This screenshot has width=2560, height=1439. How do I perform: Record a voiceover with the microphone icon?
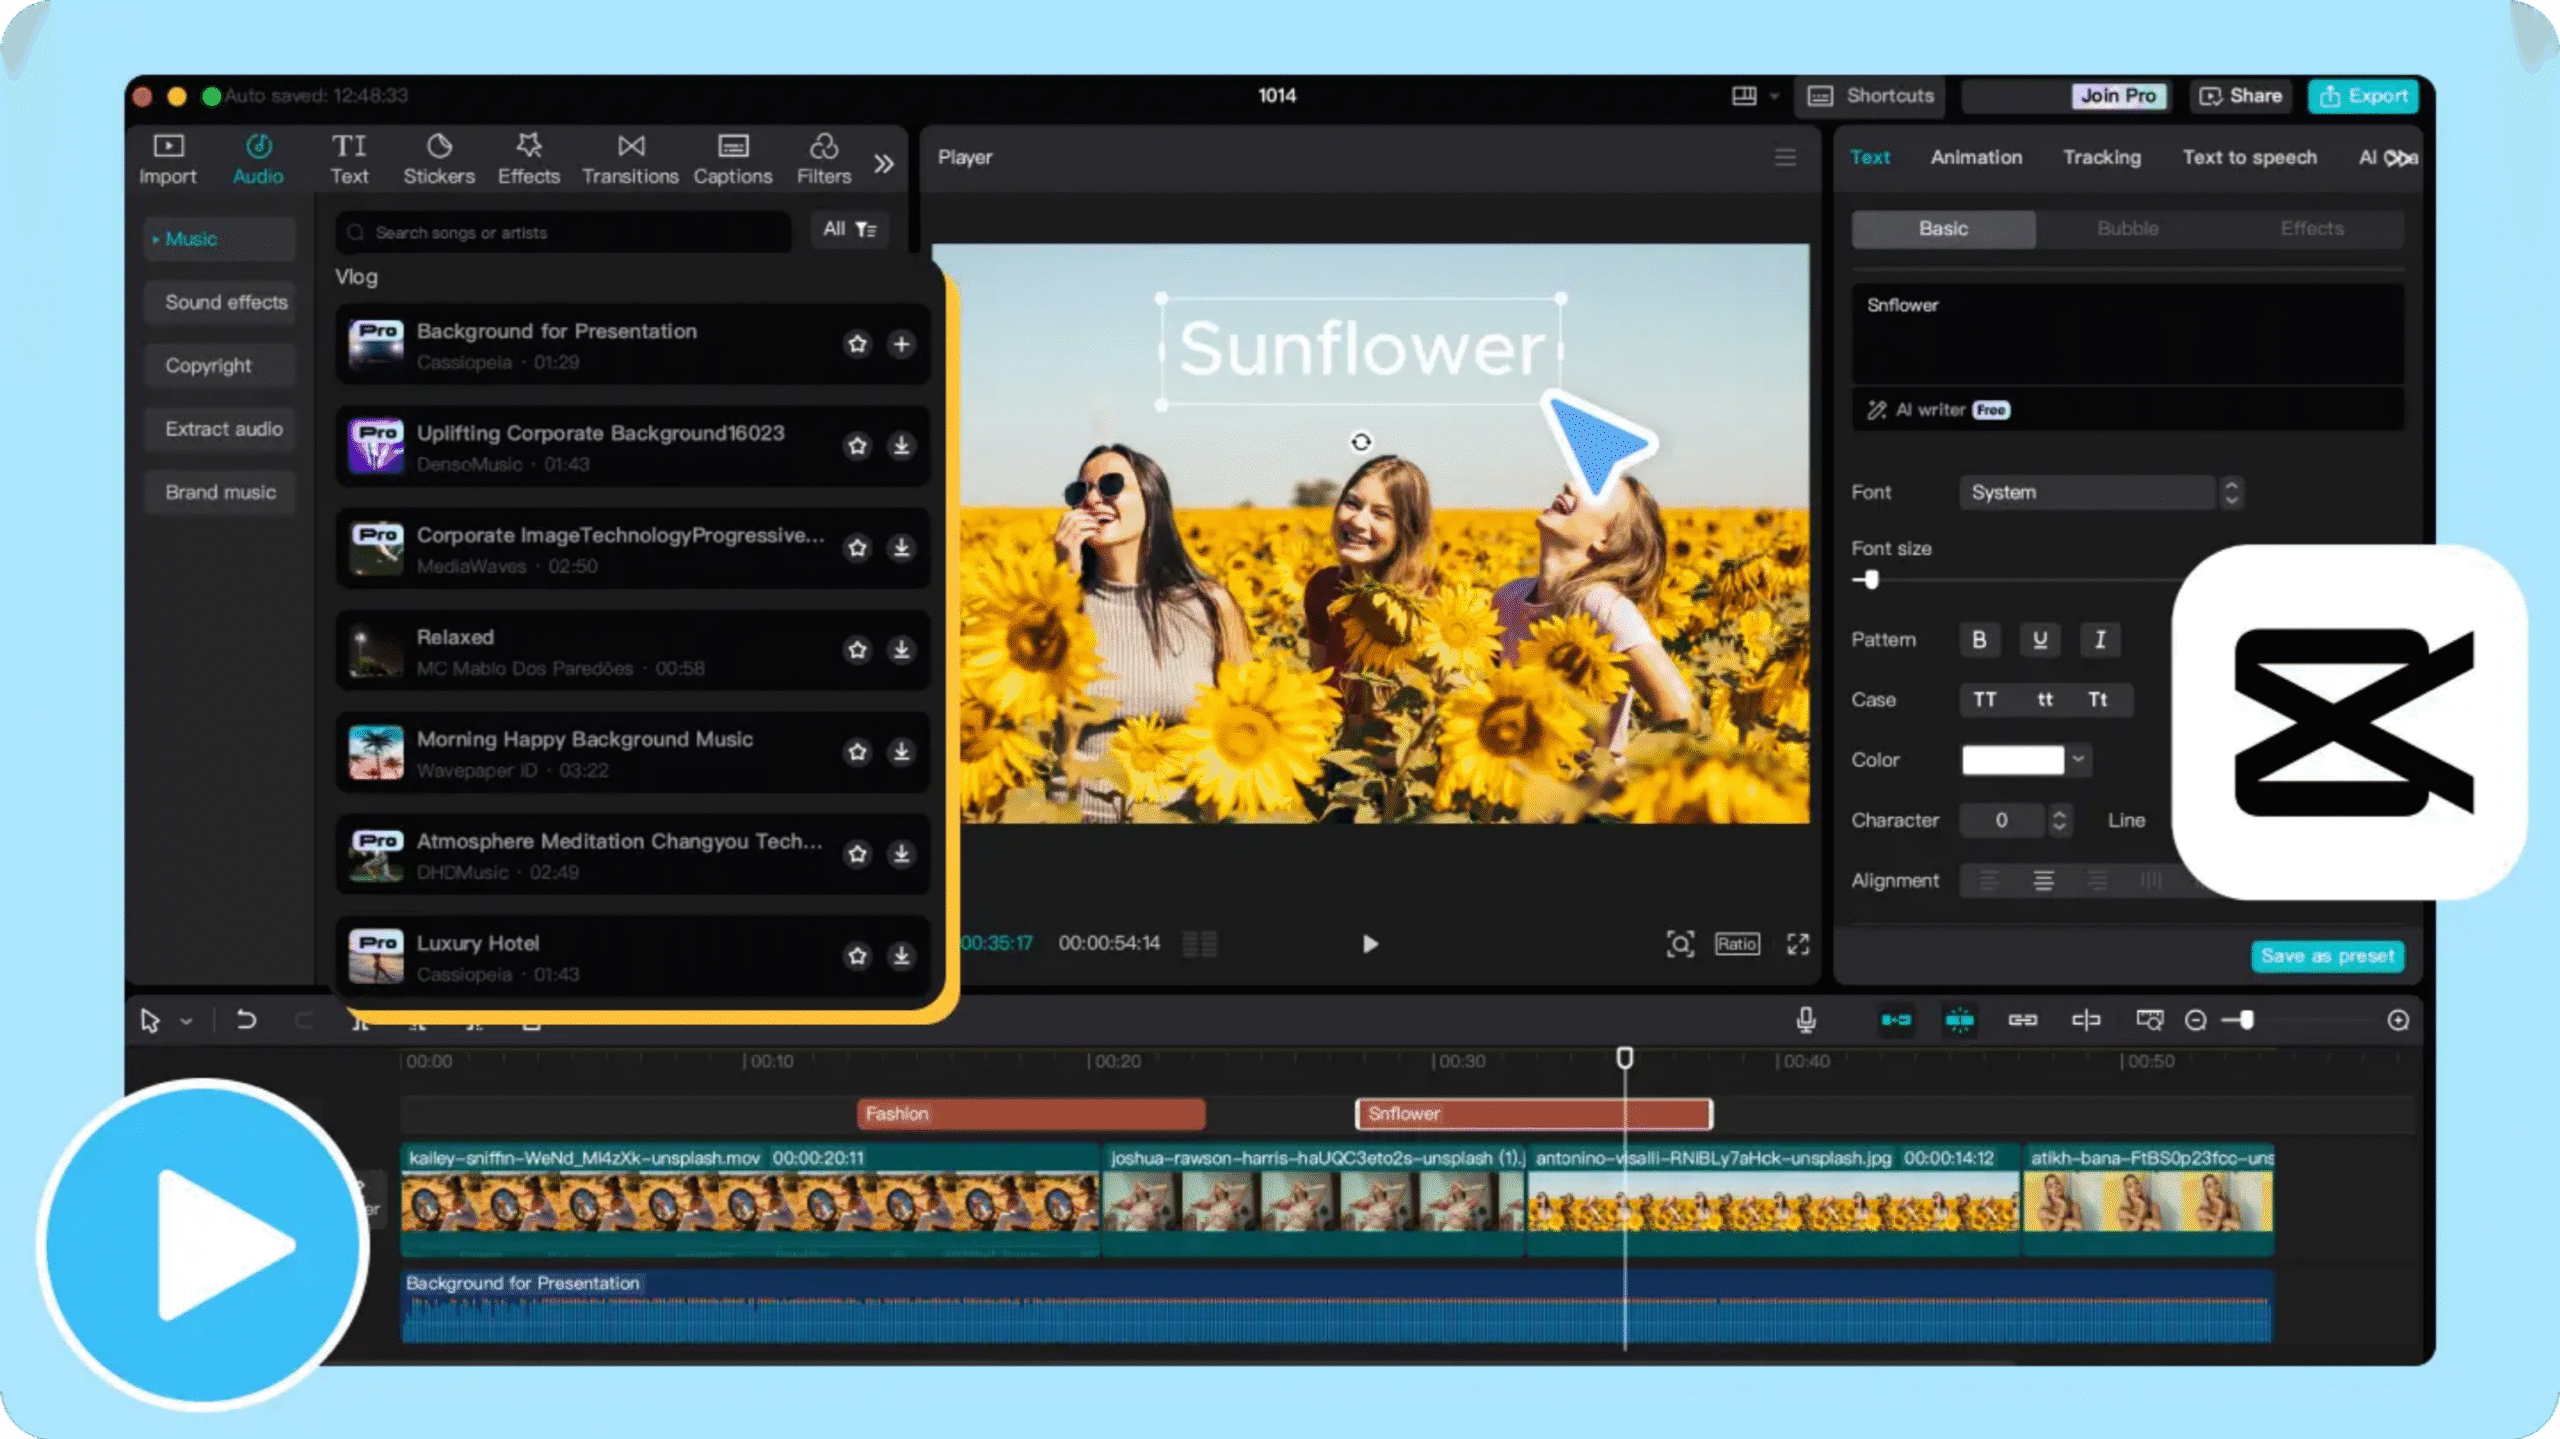click(x=1806, y=1020)
